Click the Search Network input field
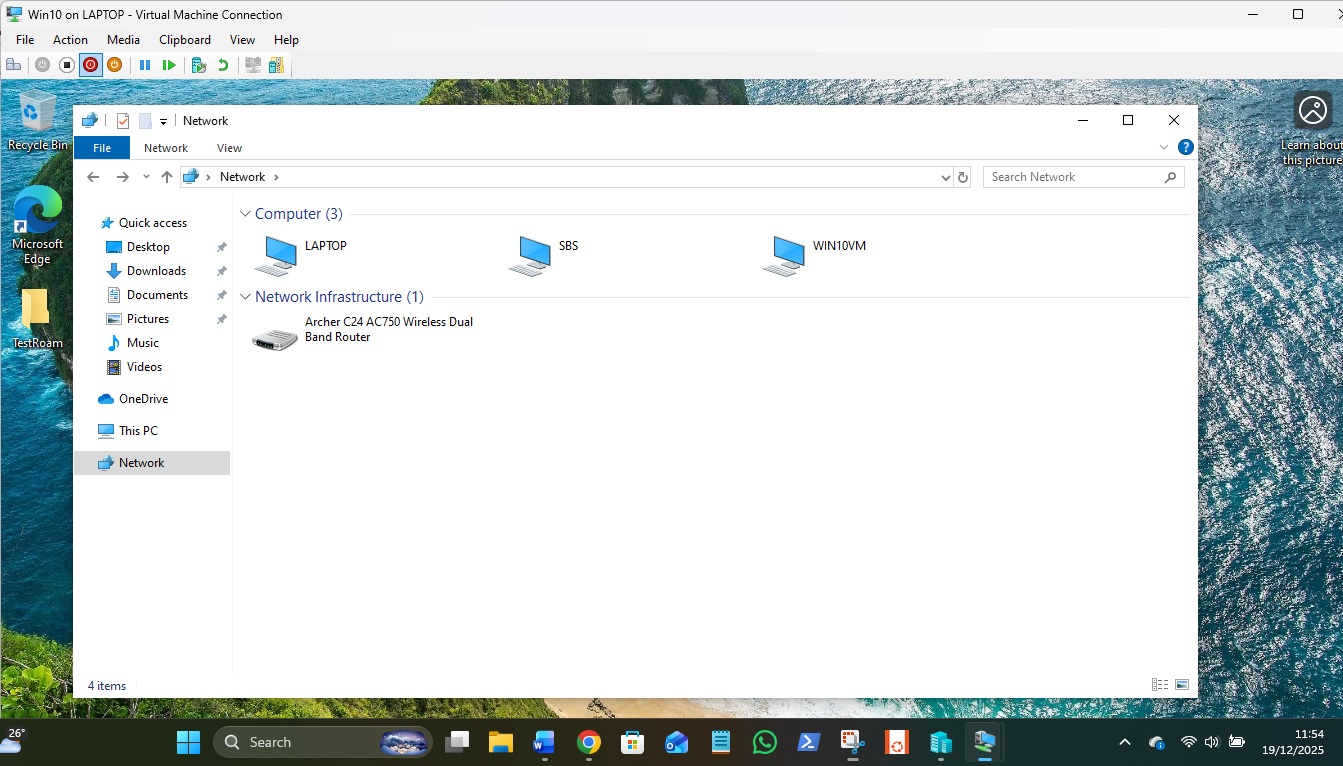 1074,177
